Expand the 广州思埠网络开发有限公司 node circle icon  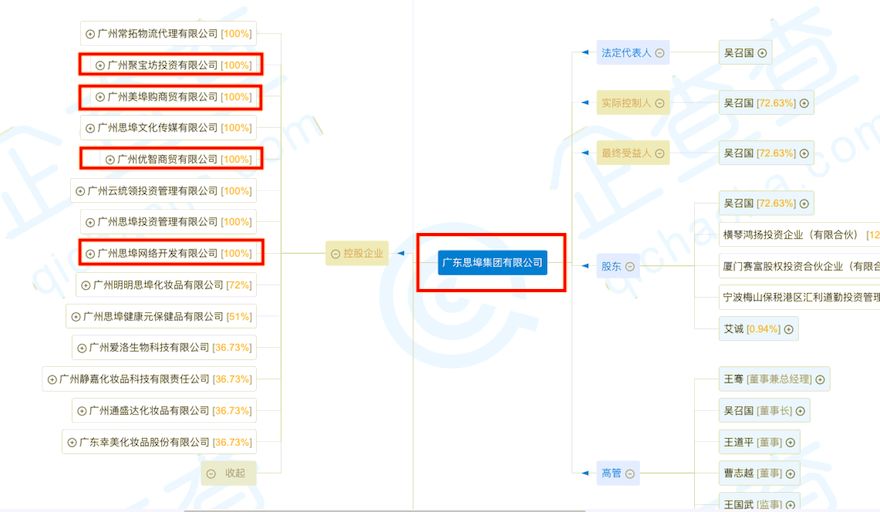tap(90, 254)
